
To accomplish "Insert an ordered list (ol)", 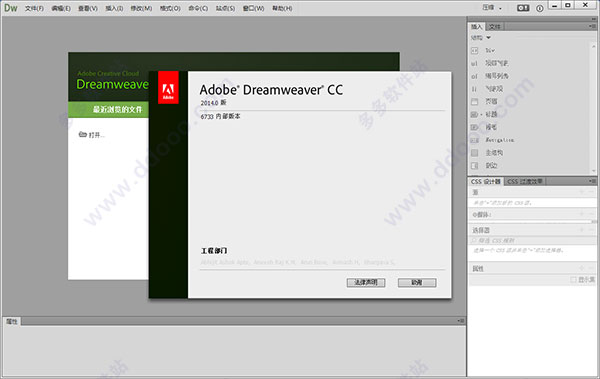I will [490, 76].
